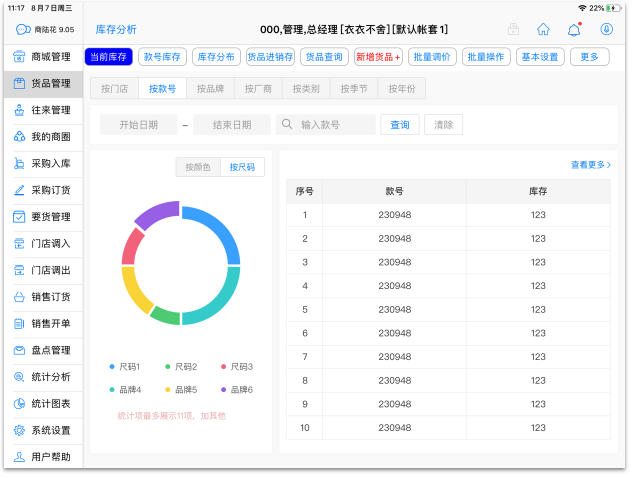Switch chart to 按尺码 grouping

click(x=242, y=167)
